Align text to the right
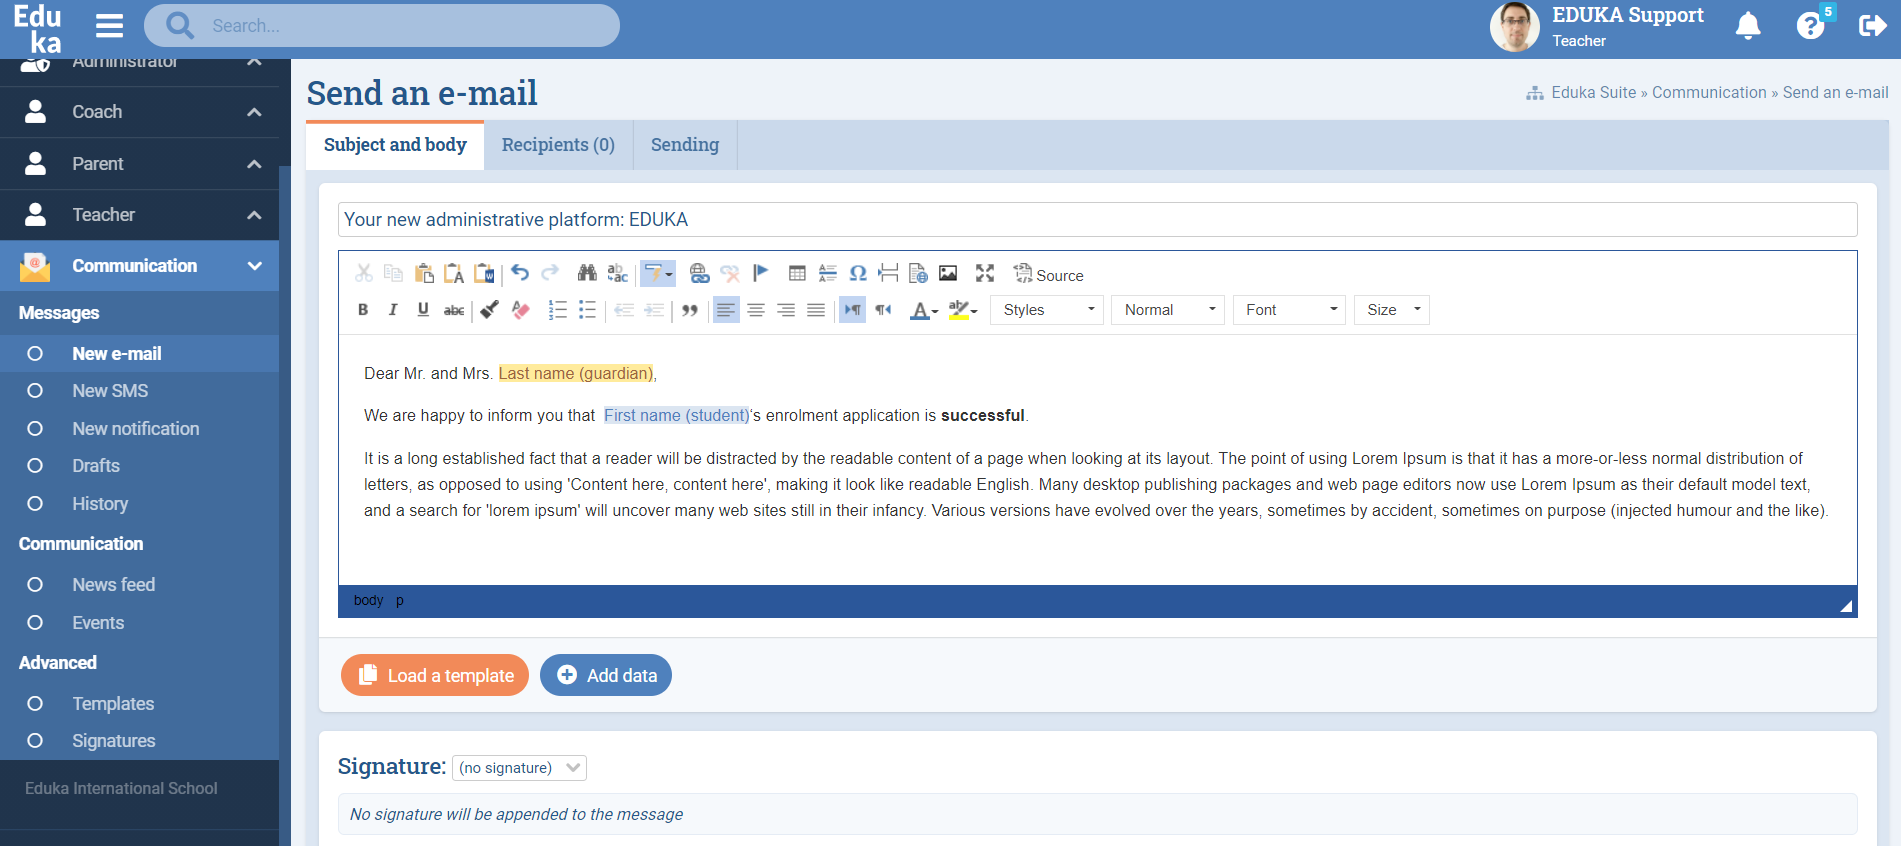 pyautogui.click(x=786, y=310)
